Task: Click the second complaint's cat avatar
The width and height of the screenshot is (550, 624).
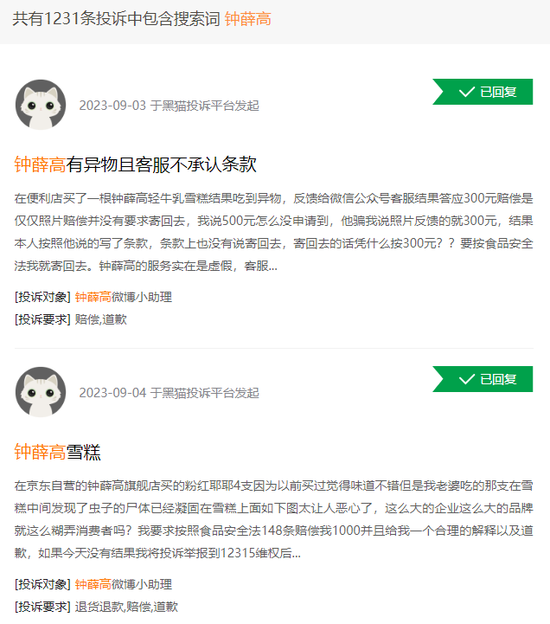Action: 41,392
